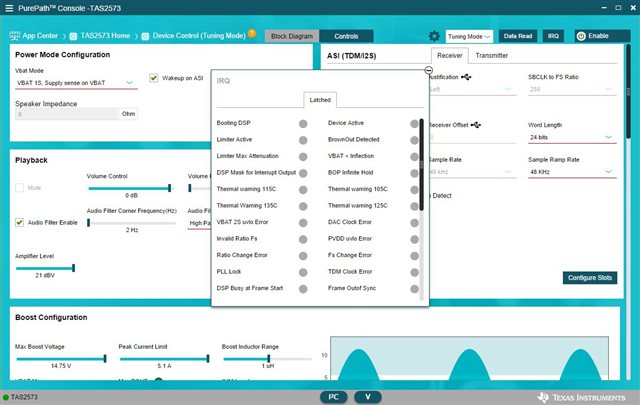Open the High Pass audio filter dropdown

click(x=199, y=223)
